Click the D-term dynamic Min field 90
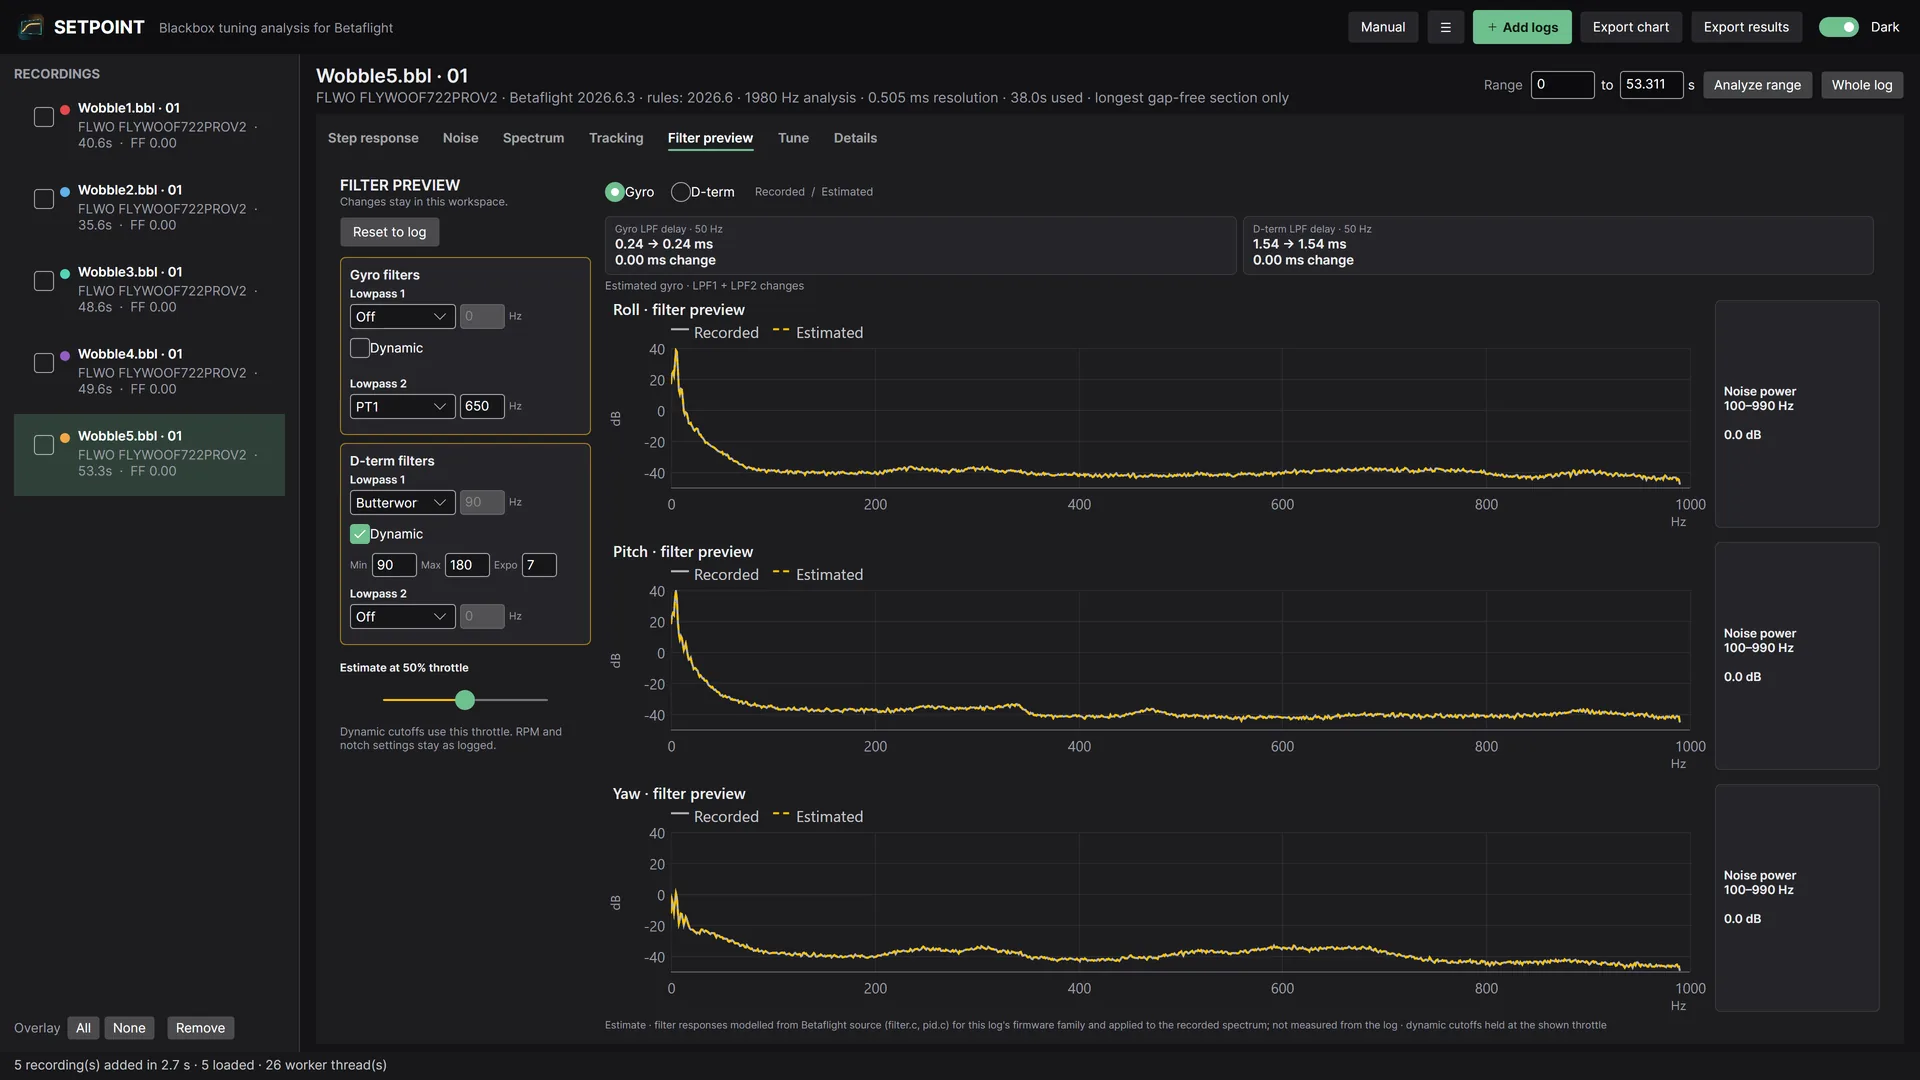Viewport: 1920px width, 1080px height. tap(394, 565)
